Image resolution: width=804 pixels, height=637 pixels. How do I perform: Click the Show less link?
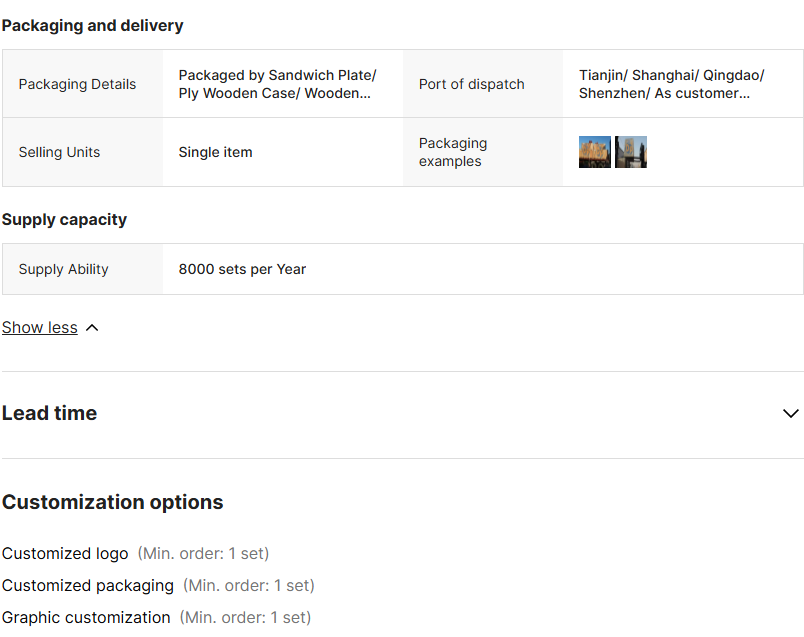[x=40, y=328]
